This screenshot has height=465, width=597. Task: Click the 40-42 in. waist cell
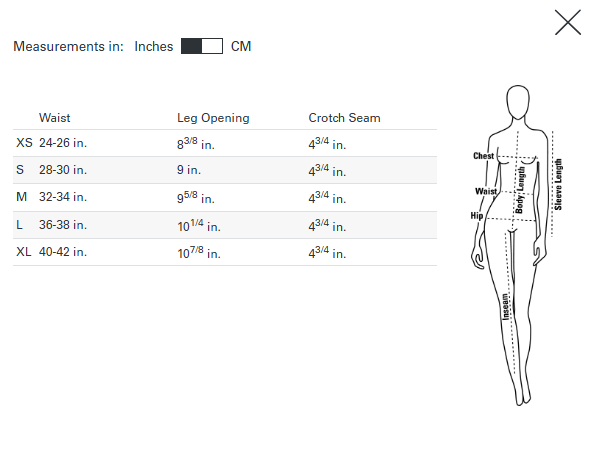click(63, 252)
